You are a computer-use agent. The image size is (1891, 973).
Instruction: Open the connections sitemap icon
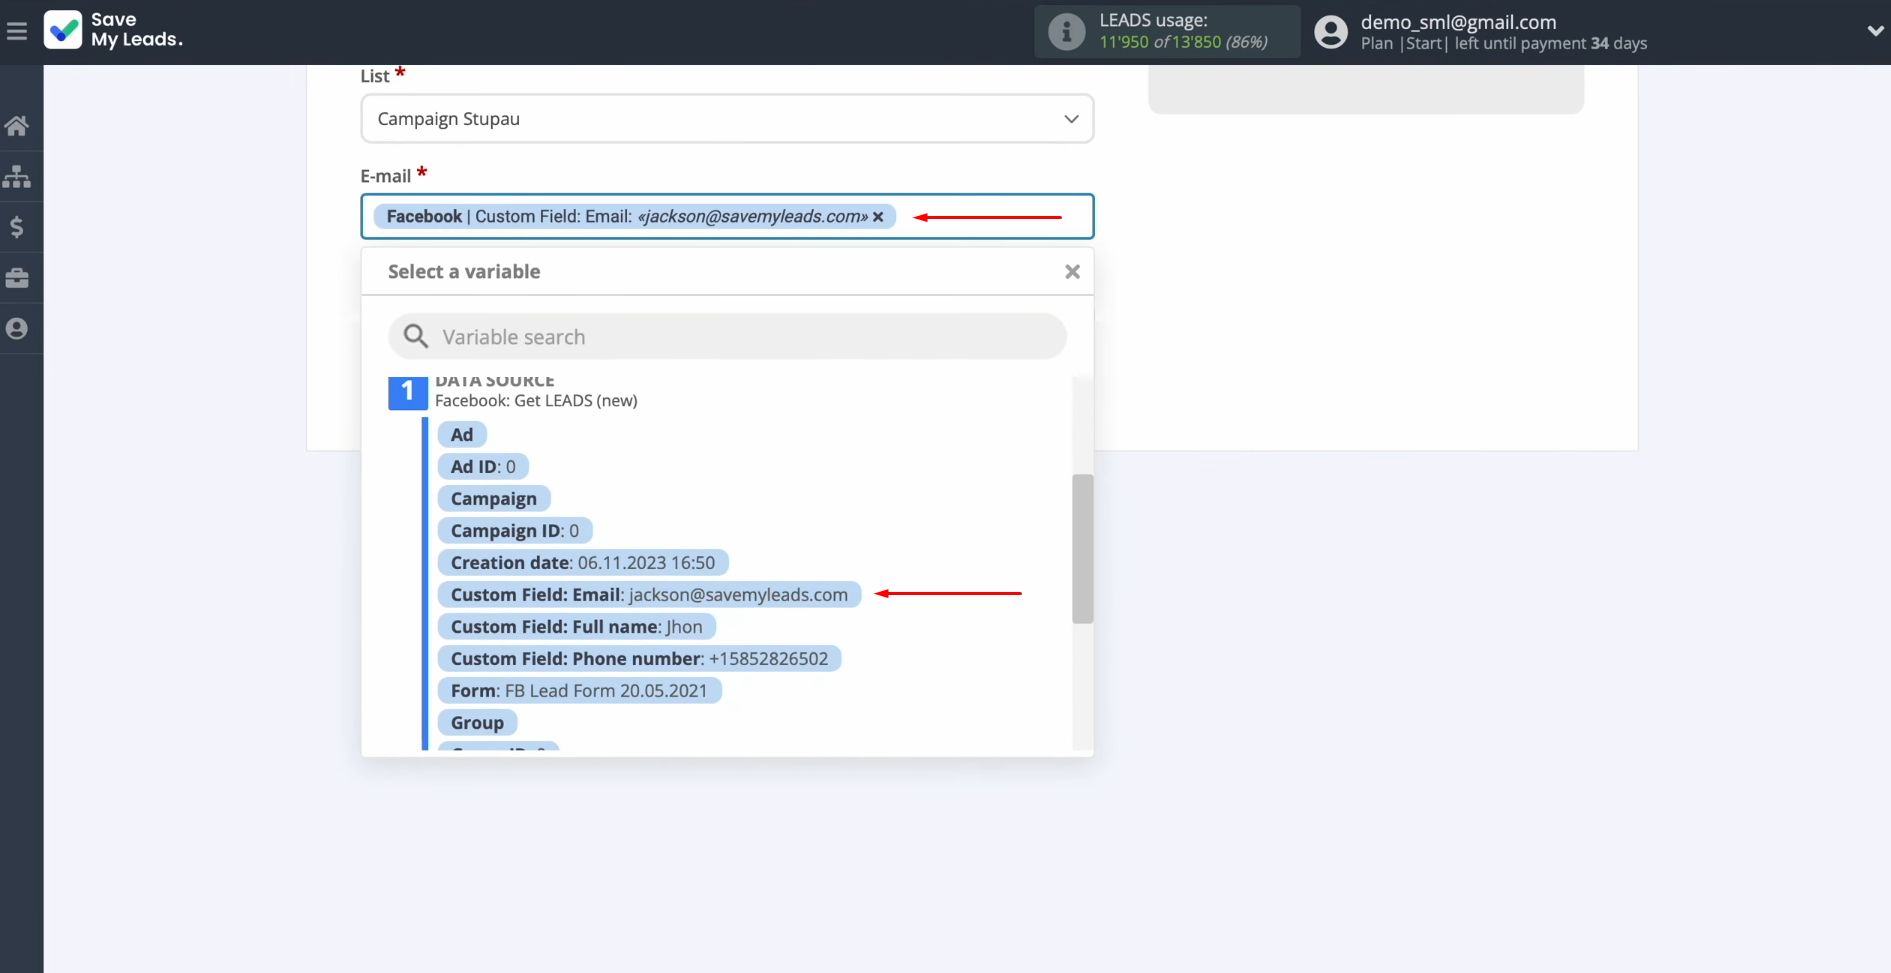click(17, 177)
